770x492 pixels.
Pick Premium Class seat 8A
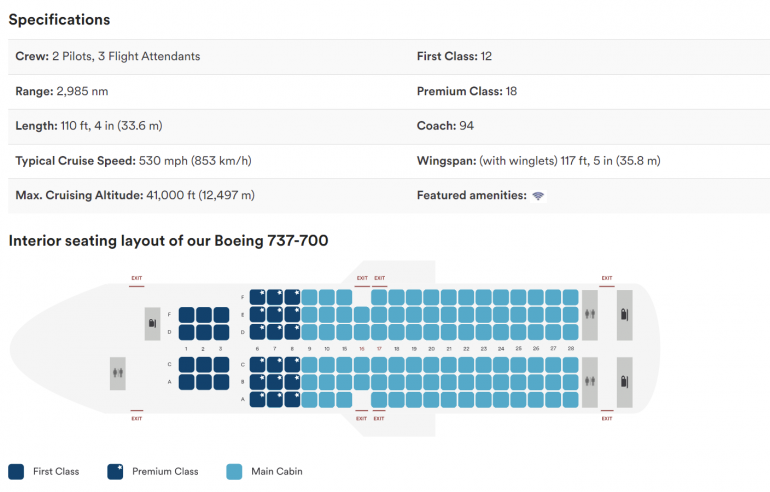pyautogui.click(x=292, y=399)
